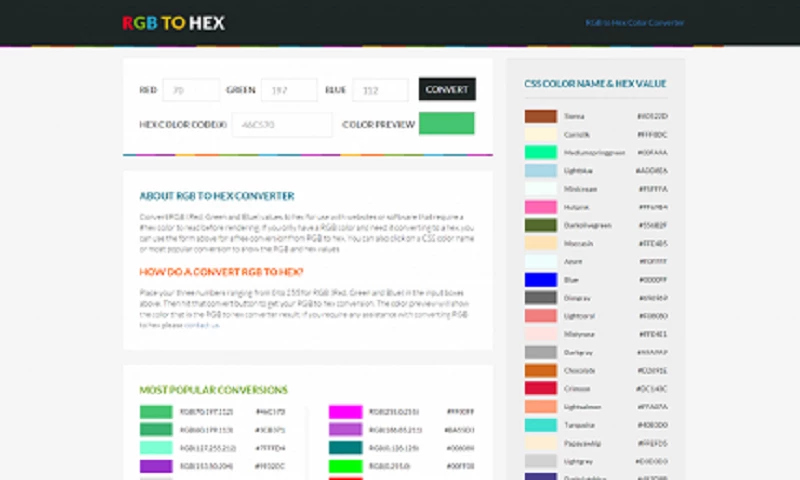Choose the Cornsilk color name

pos(577,135)
